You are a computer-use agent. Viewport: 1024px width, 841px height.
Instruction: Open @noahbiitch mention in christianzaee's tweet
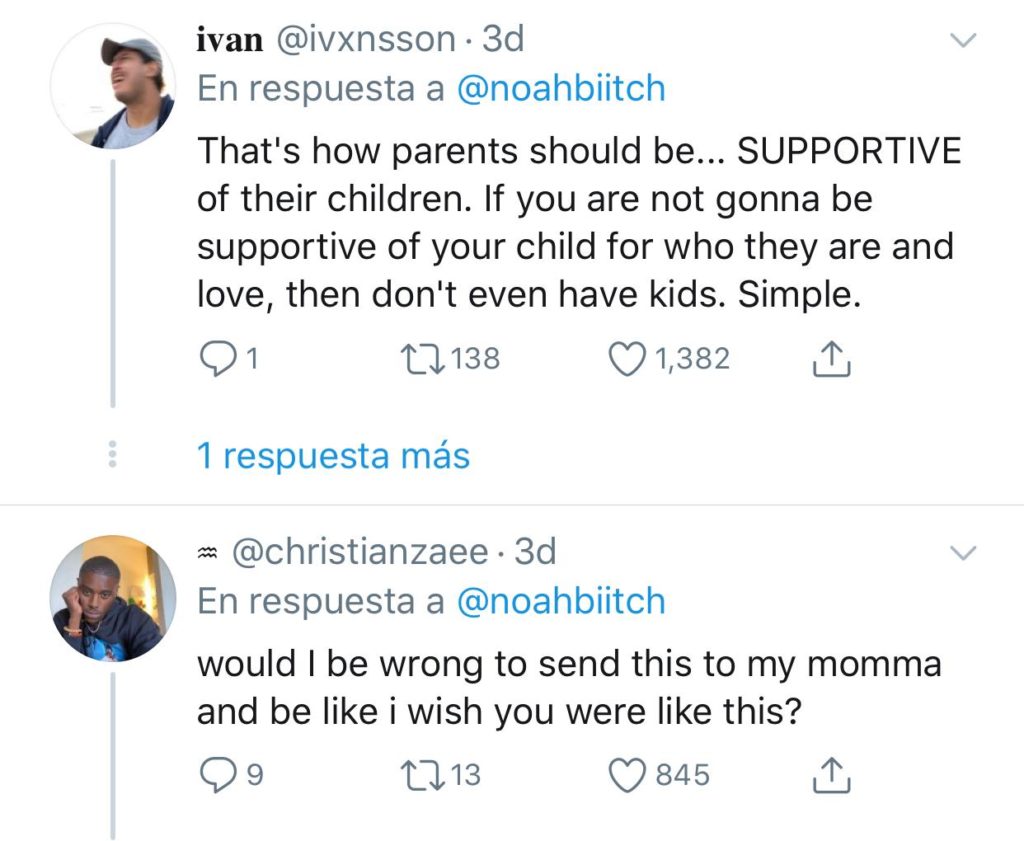[x=560, y=600]
